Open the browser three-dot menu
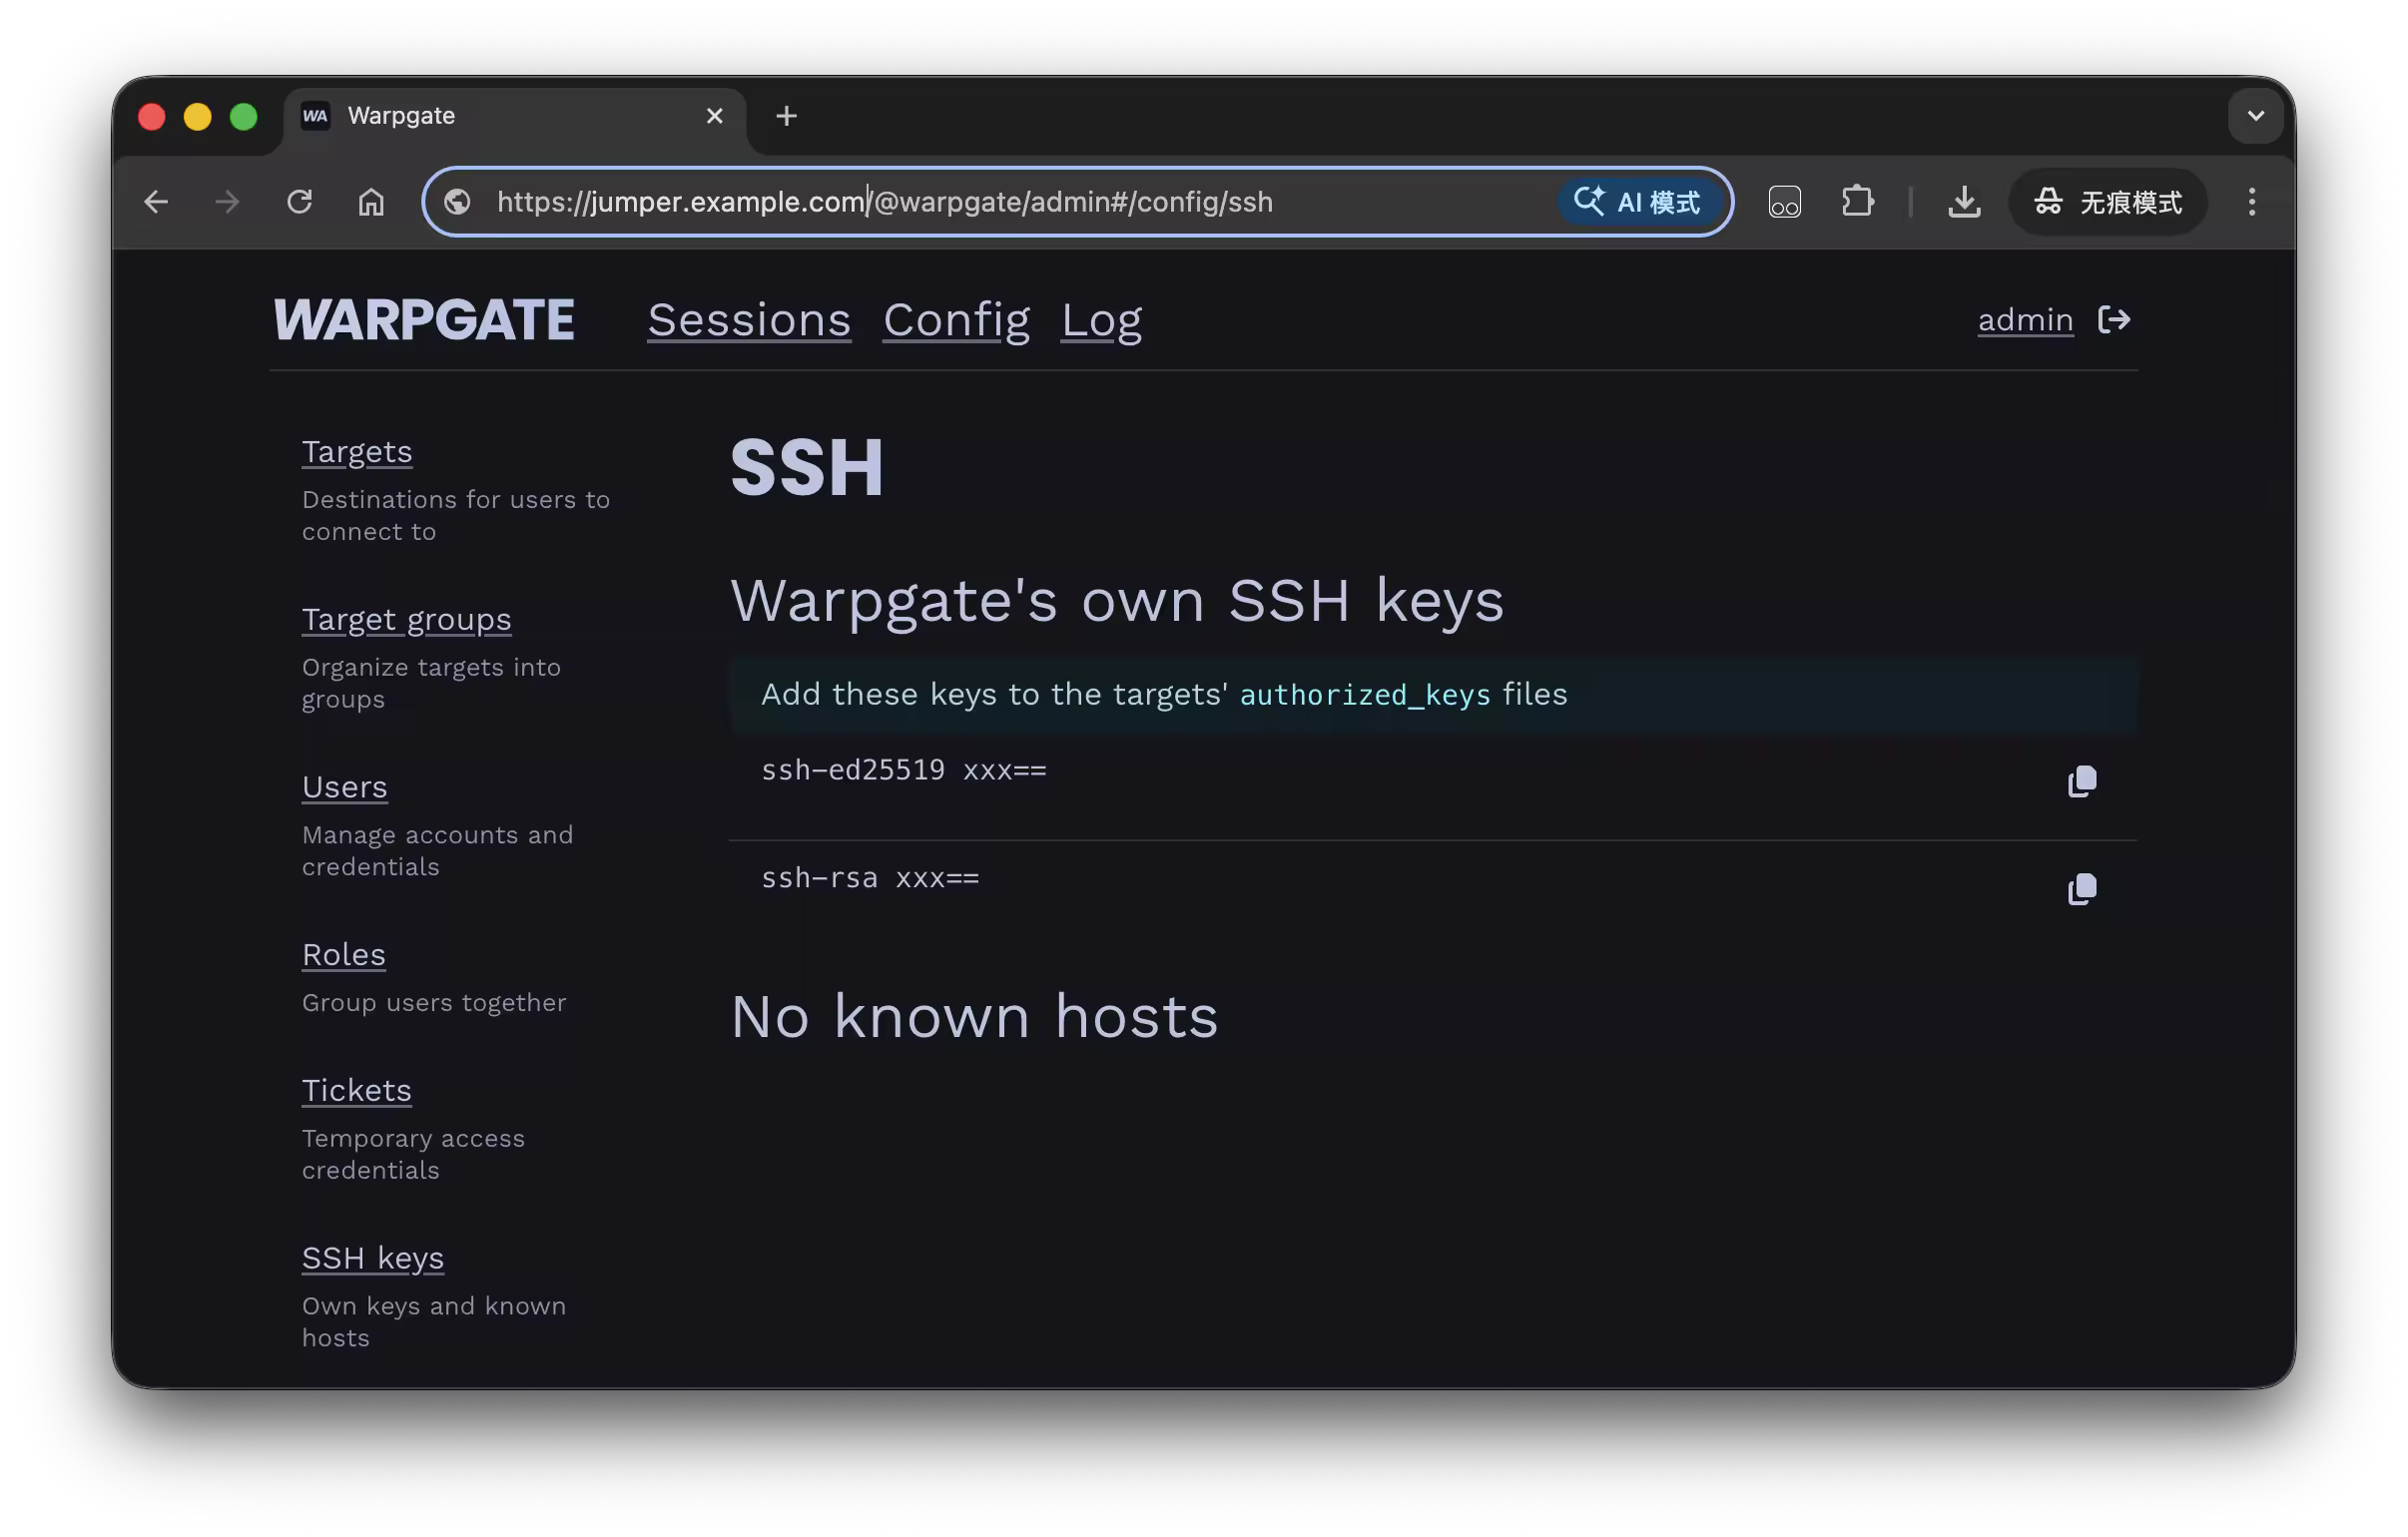Screen dimensions: 2408x1537 2252,202
